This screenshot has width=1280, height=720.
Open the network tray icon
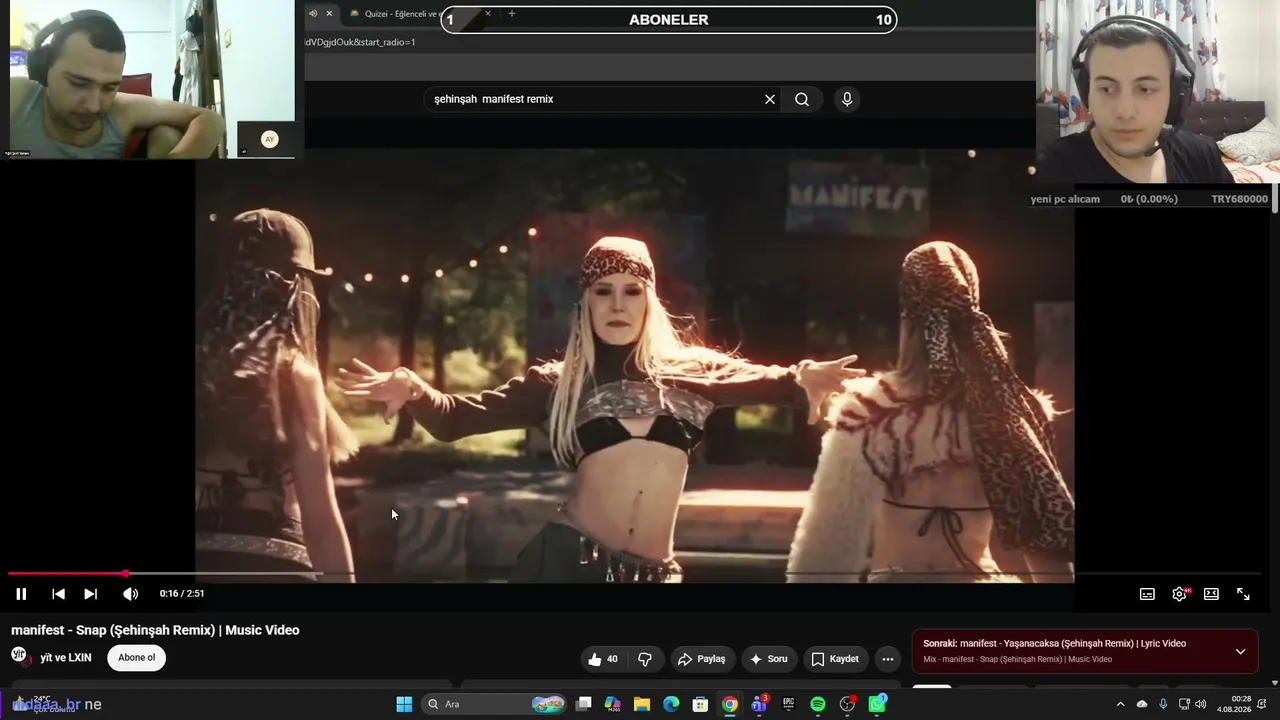[x=1184, y=704]
